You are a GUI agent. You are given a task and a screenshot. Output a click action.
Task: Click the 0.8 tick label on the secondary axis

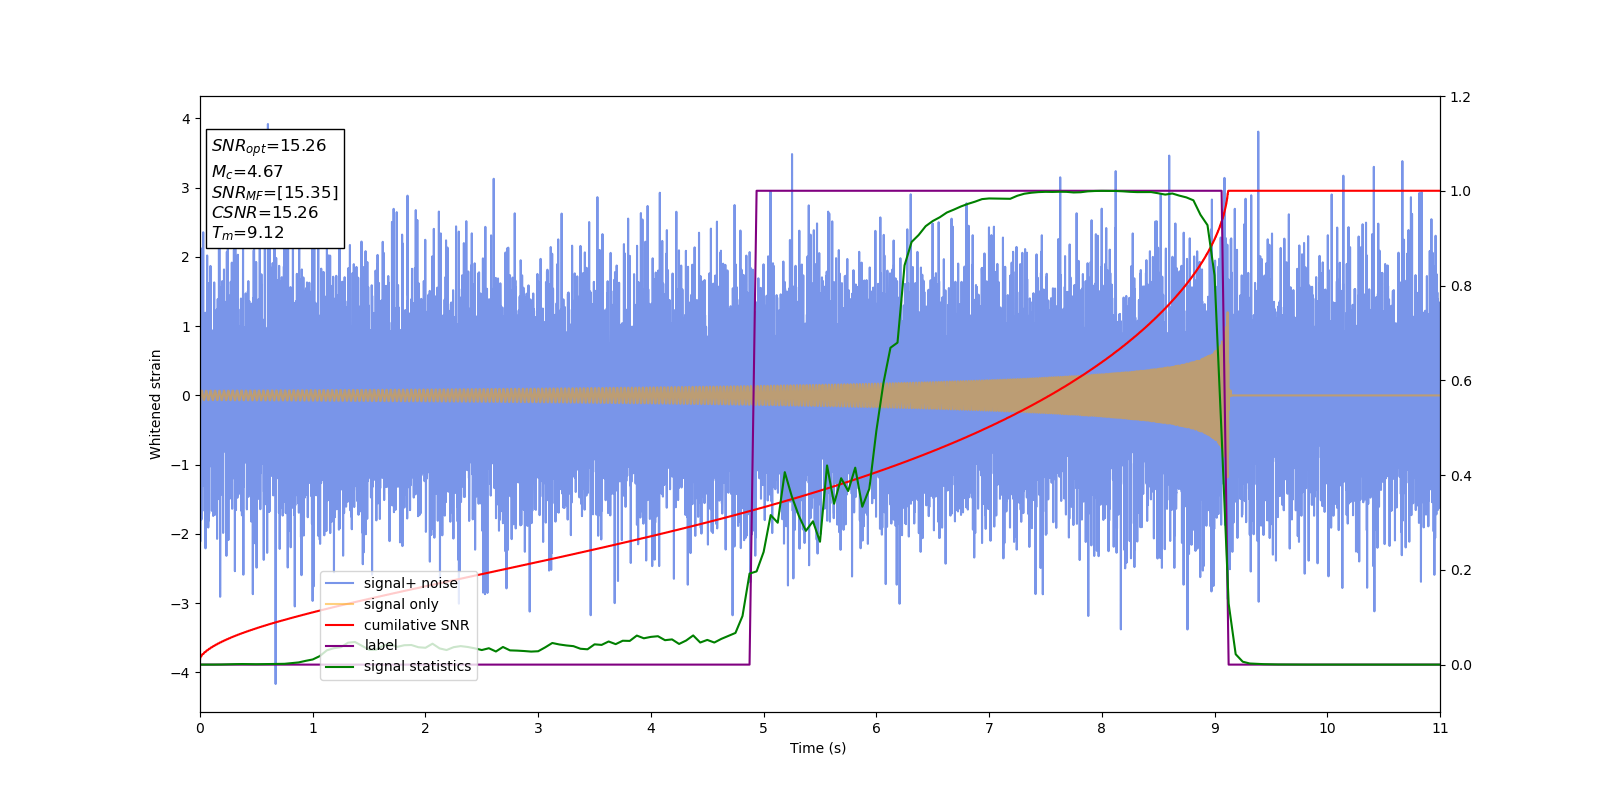[1460, 286]
